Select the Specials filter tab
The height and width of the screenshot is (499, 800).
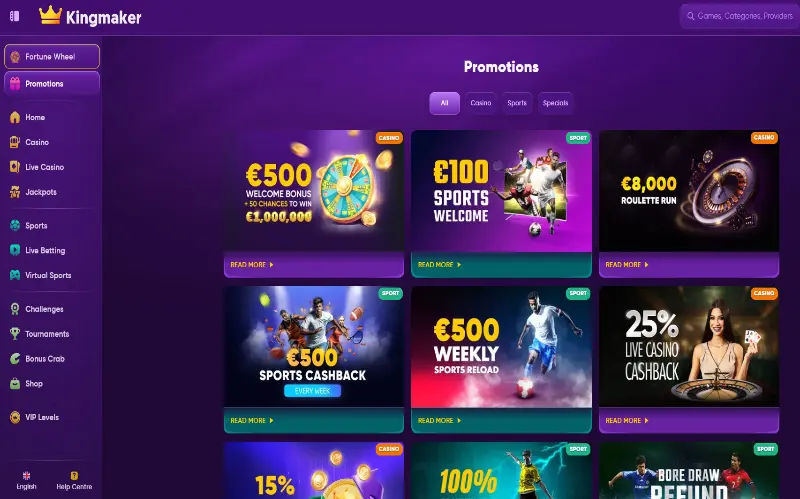555,103
